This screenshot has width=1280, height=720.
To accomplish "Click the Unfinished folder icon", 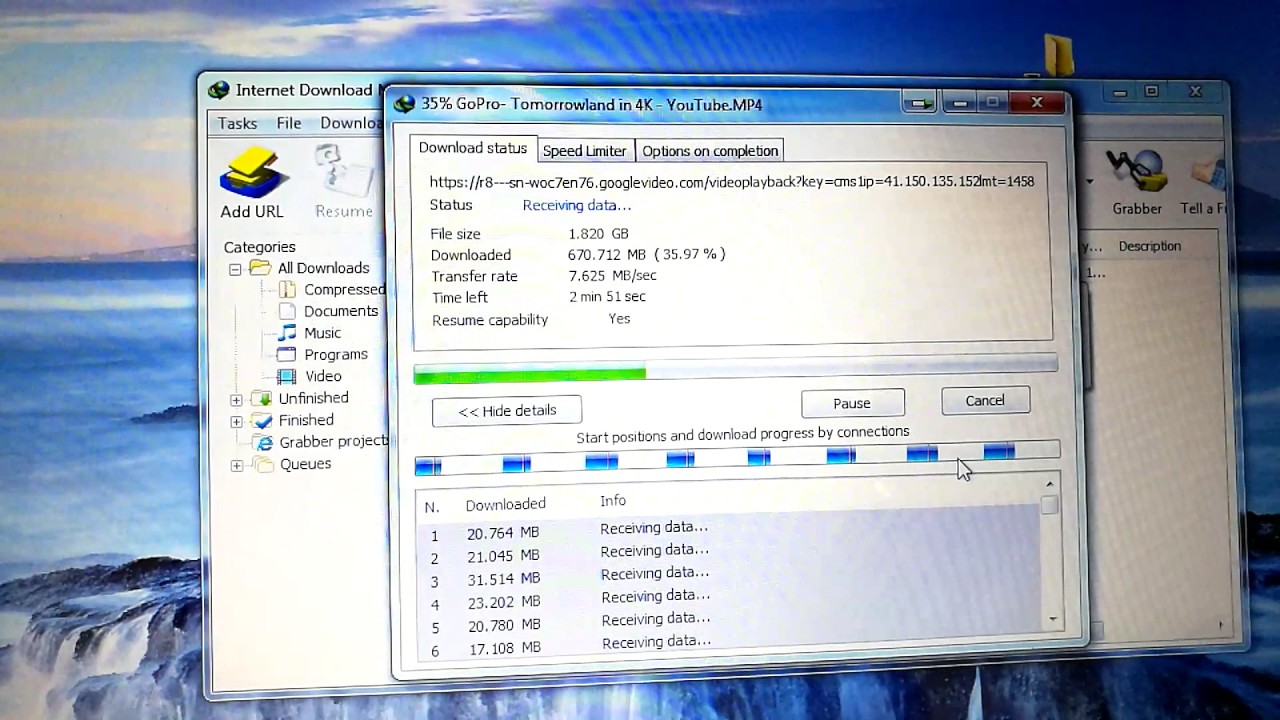I will [x=262, y=398].
